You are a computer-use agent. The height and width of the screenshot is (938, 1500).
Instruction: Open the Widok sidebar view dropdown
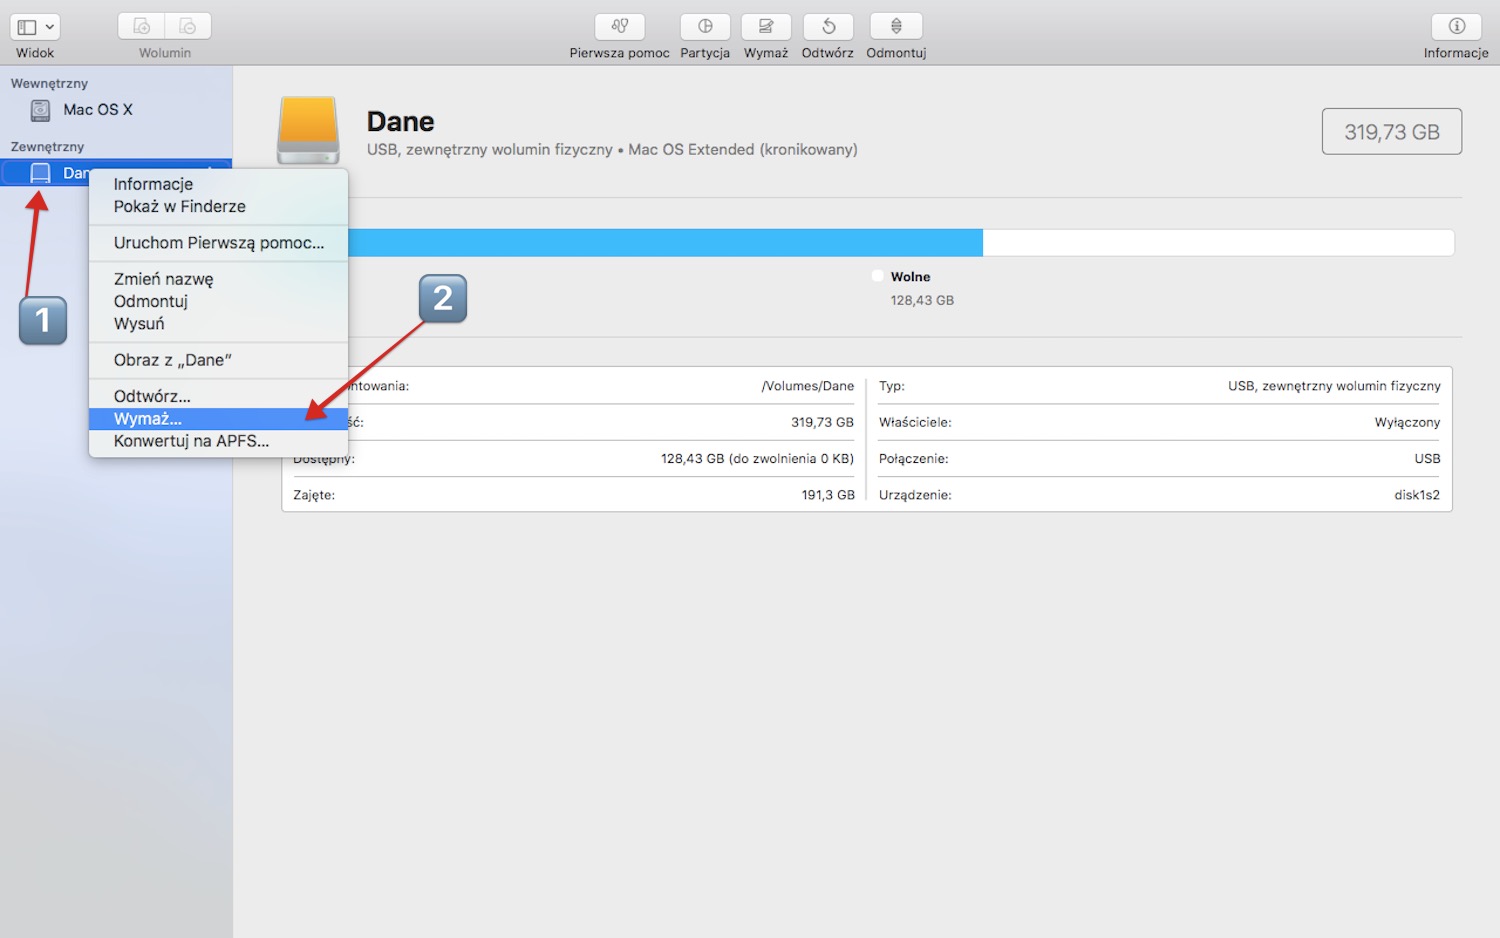coord(35,27)
